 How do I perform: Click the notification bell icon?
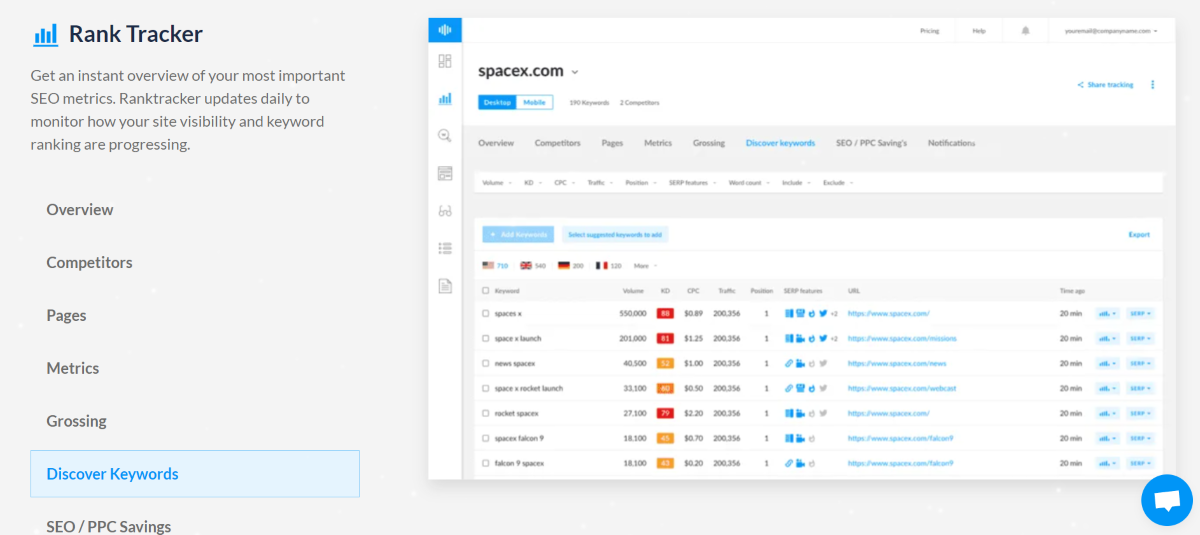[1025, 31]
